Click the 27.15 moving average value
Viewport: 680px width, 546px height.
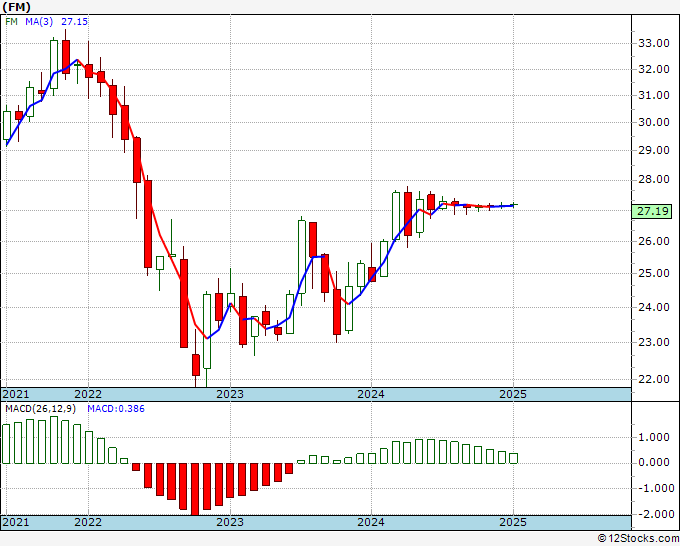pos(74,21)
